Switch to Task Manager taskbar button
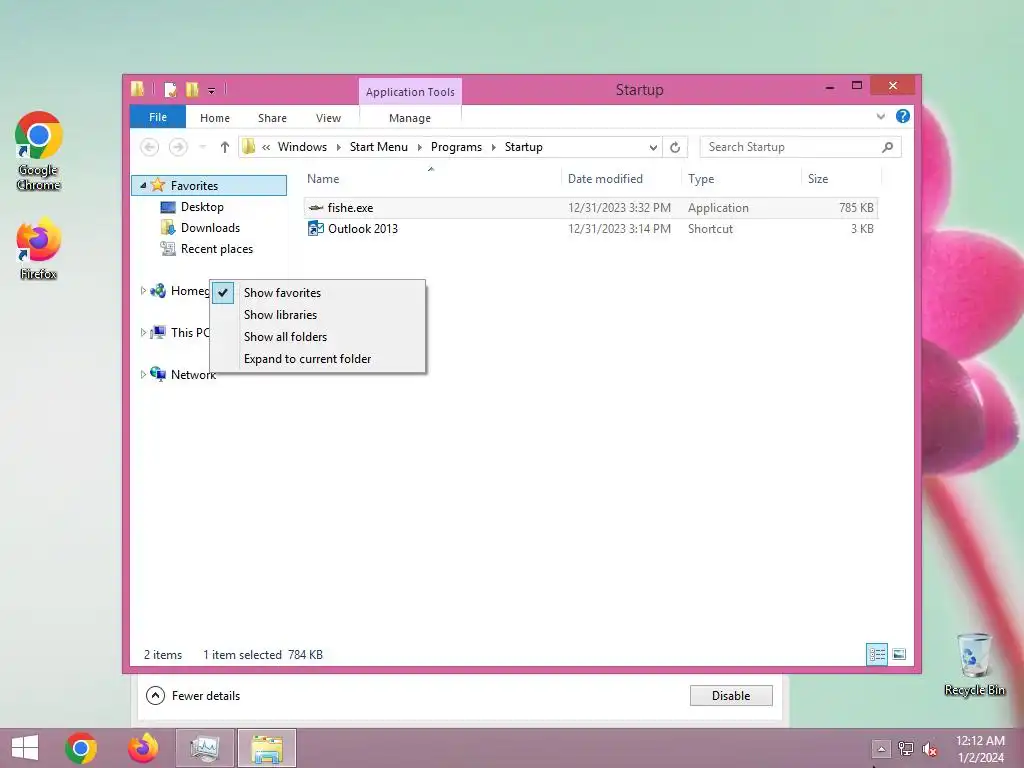The width and height of the screenshot is (1024, 768). pyautogui.click(x=204, y=748)
